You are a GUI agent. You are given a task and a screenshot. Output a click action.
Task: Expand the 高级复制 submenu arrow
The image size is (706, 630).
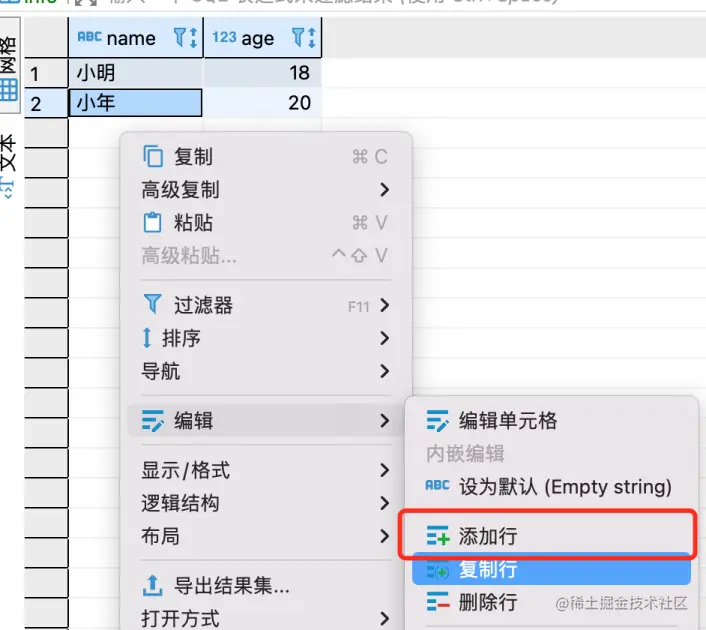coord(384,190)
